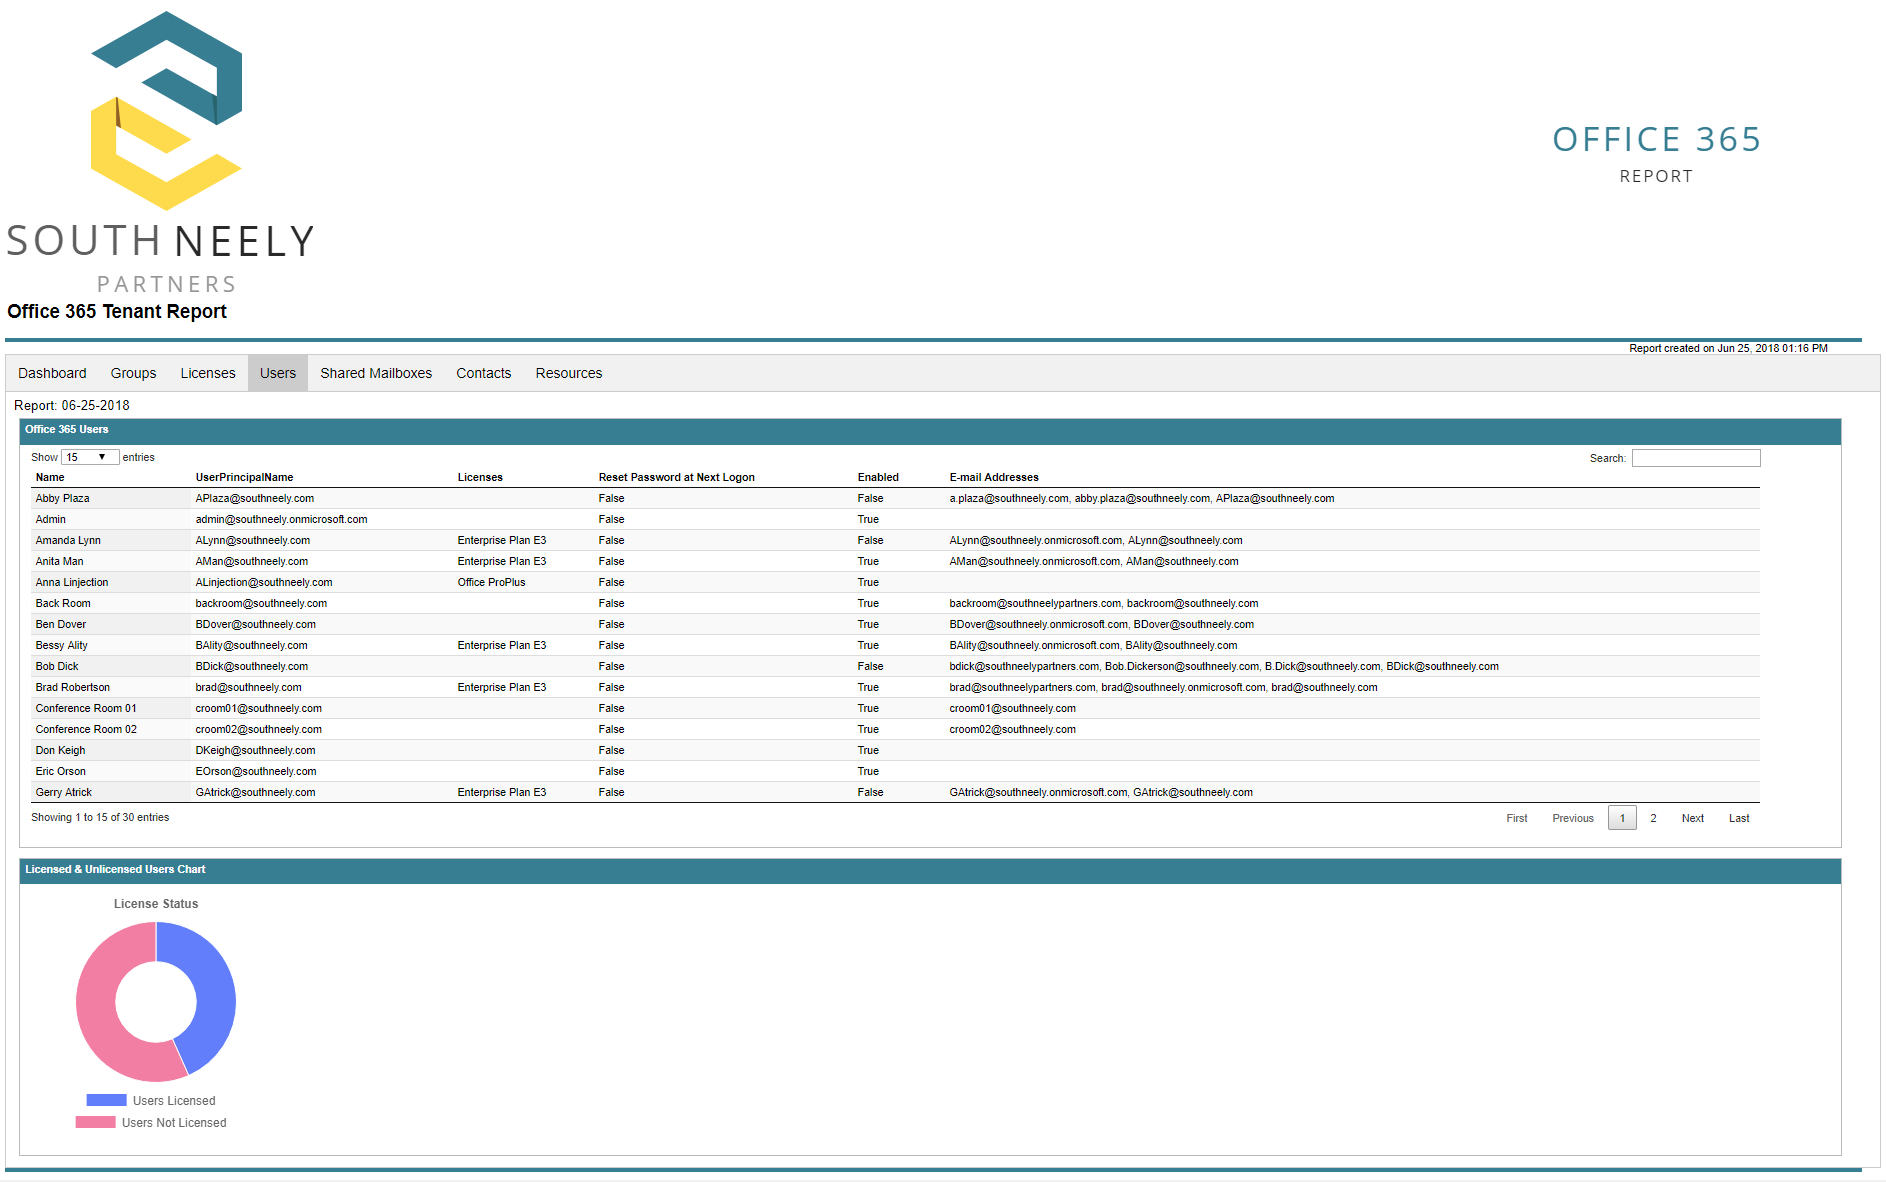Toggle Users Not Licensed legend swatch
This screenshot has width=1886, height=1182.
click(95, 1122)
